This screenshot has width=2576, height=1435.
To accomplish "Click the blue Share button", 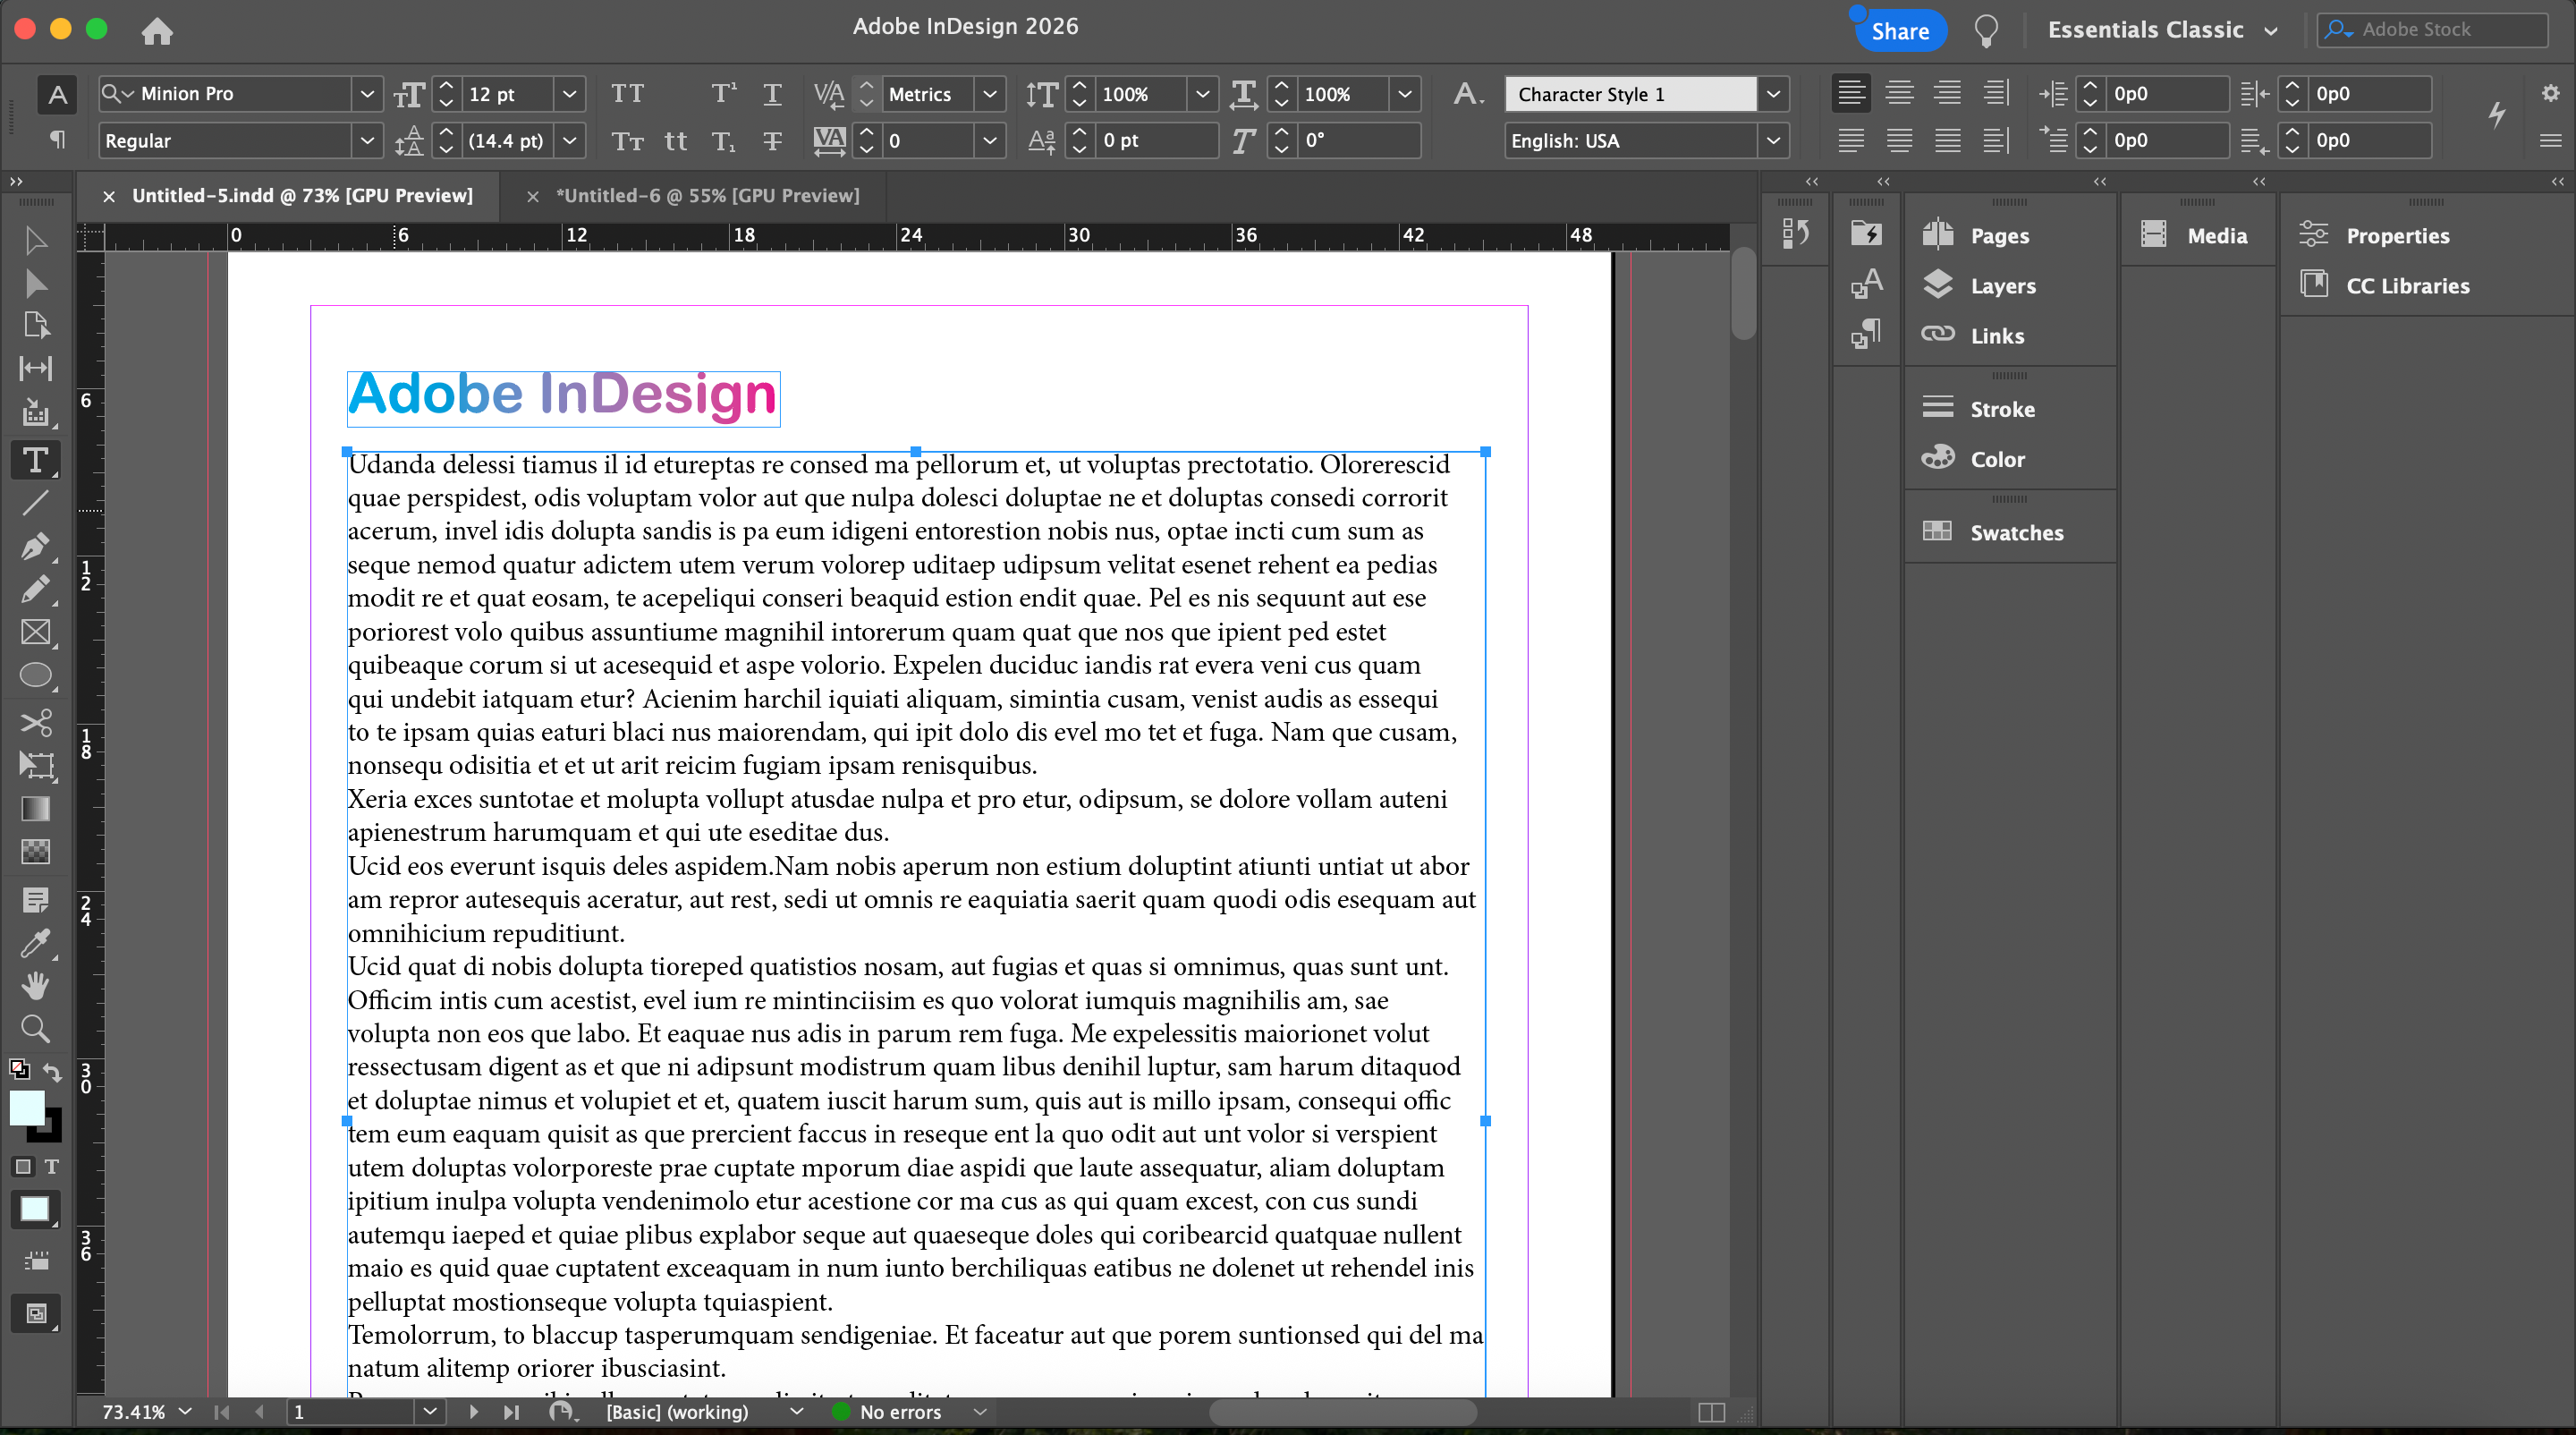I will (x=1899, y=31).
